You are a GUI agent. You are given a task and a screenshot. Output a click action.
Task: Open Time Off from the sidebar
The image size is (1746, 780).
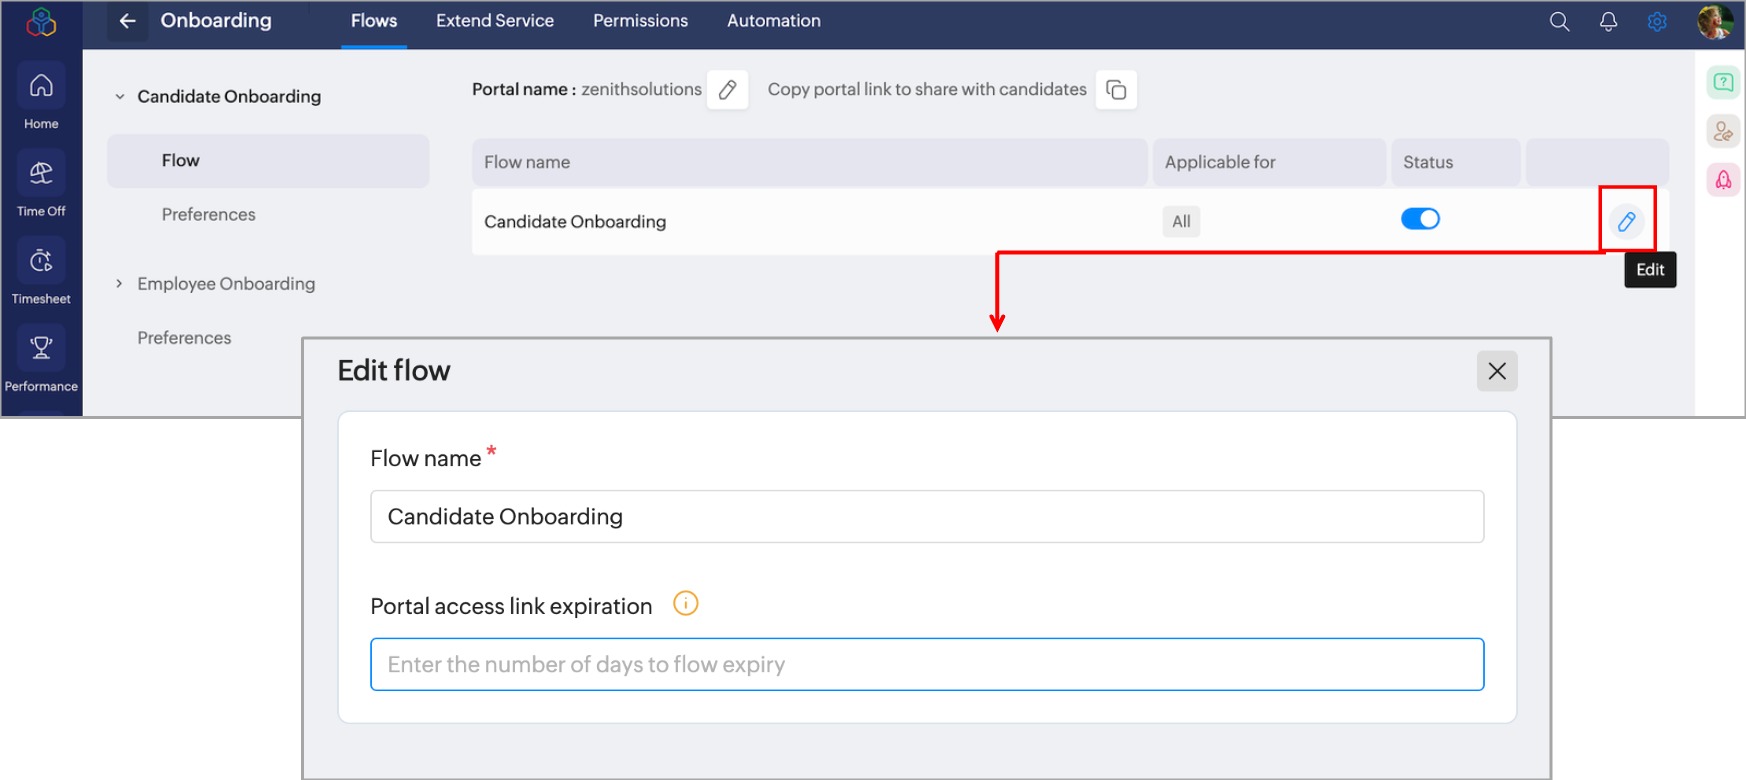tap(41, 184)
